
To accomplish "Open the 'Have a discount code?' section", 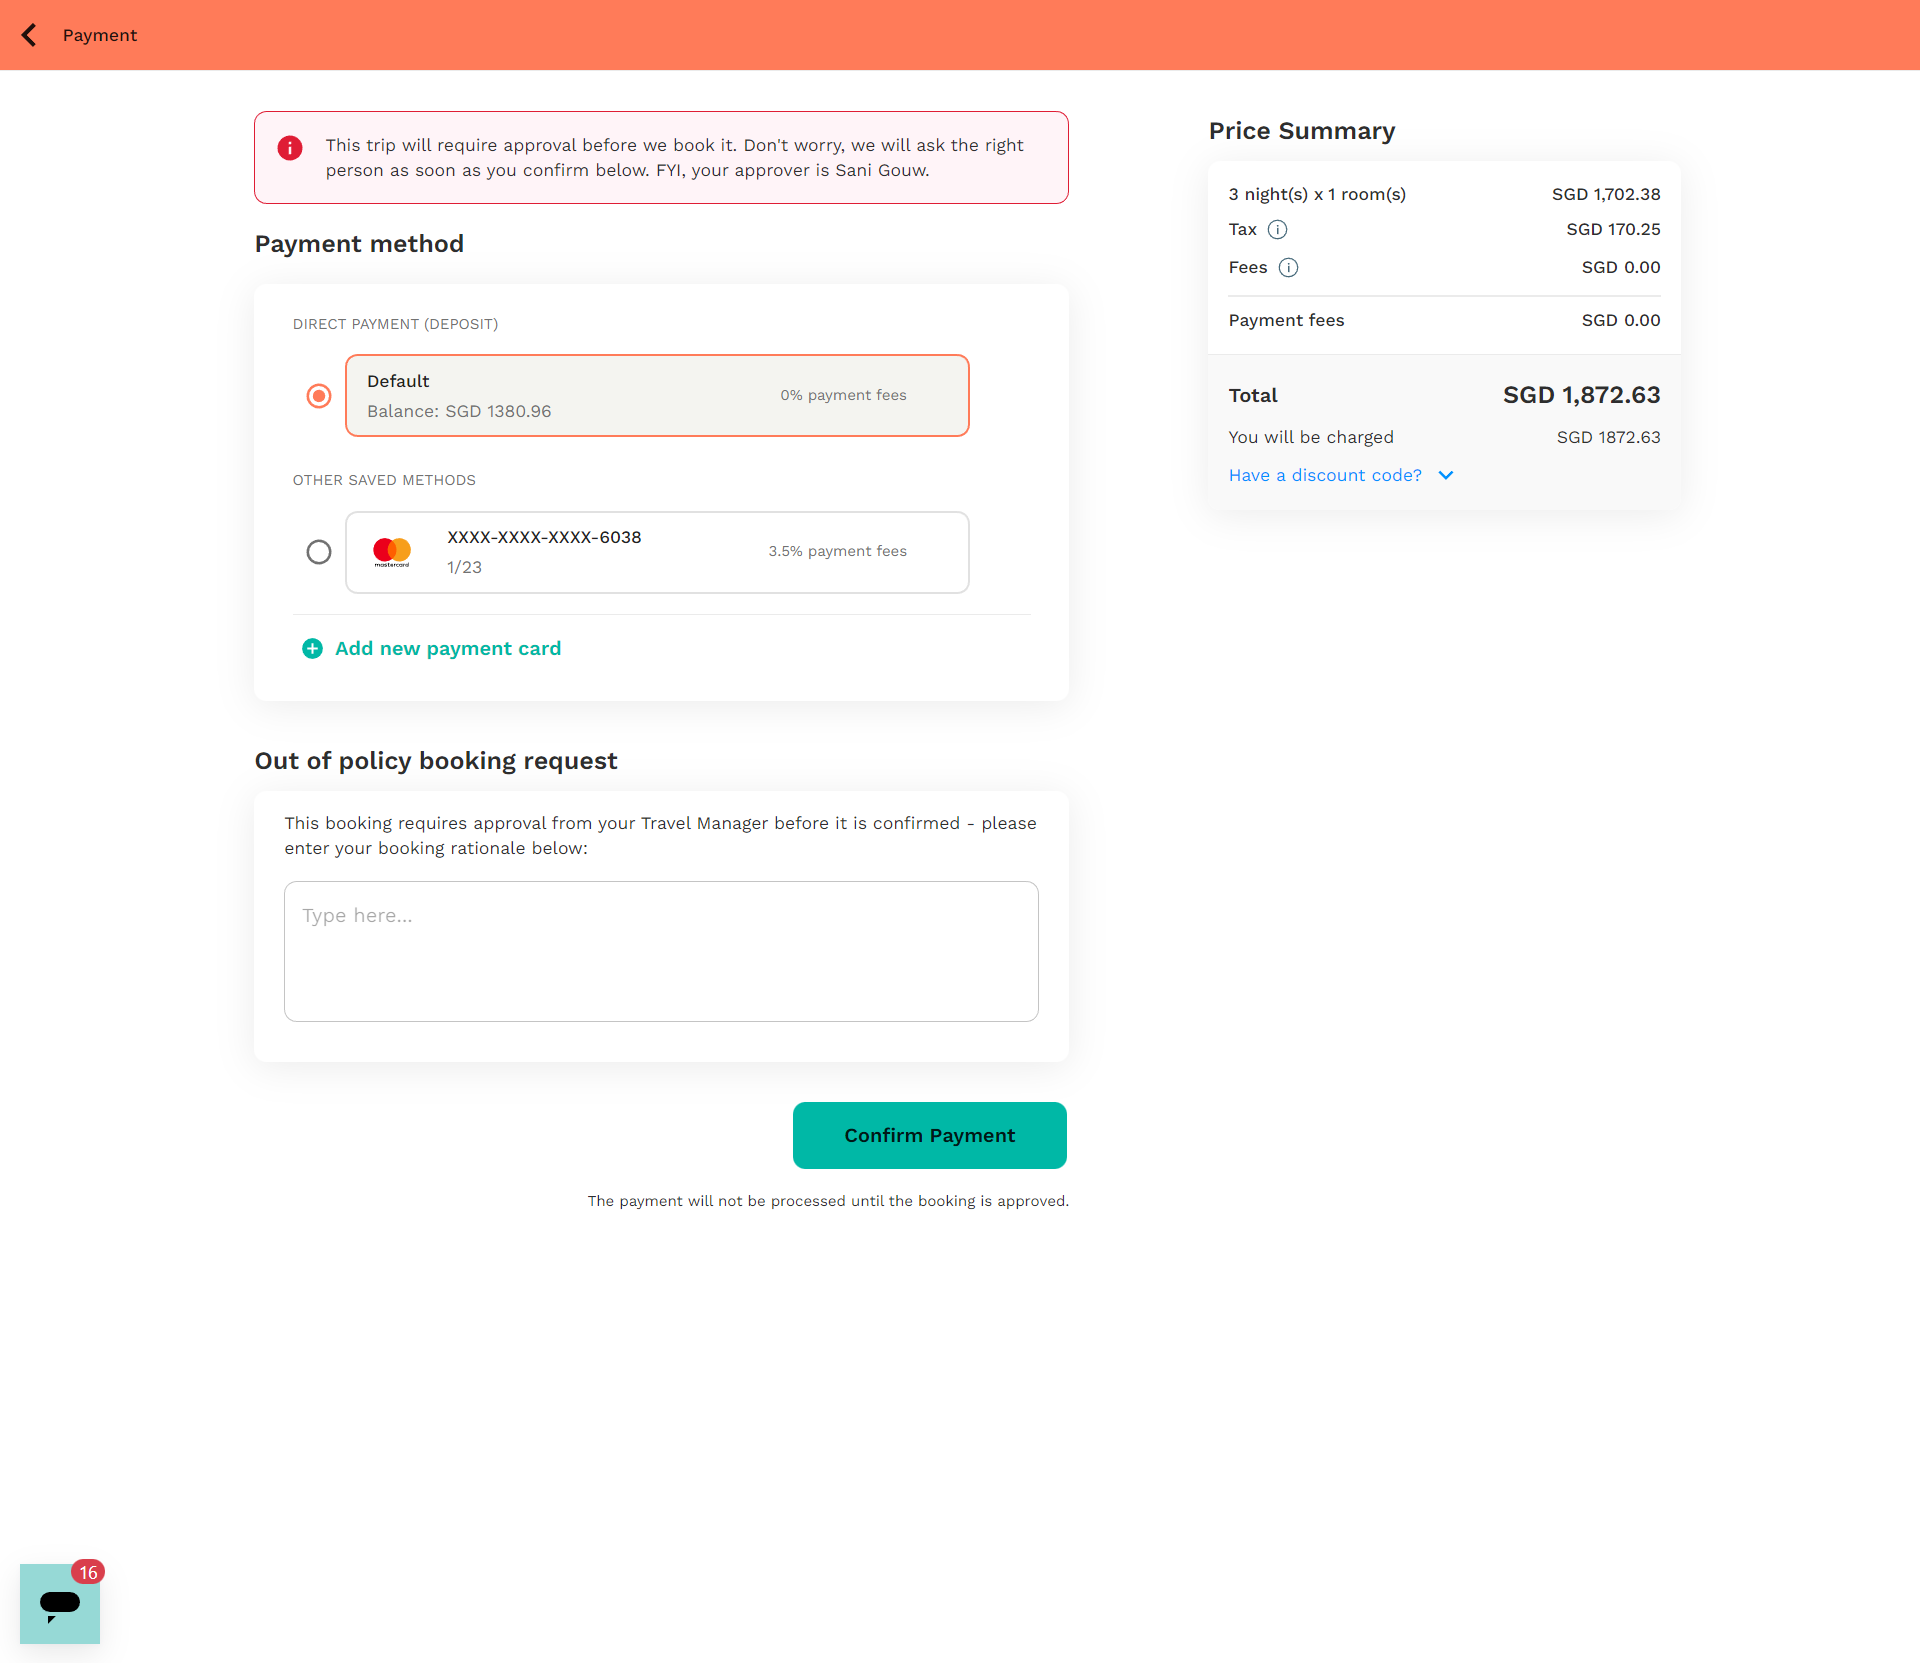I will (1325, 476).
